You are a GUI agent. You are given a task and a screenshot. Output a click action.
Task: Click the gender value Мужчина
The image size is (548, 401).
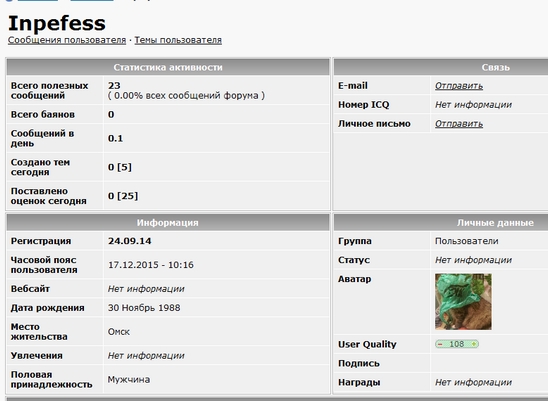point(129,380)
